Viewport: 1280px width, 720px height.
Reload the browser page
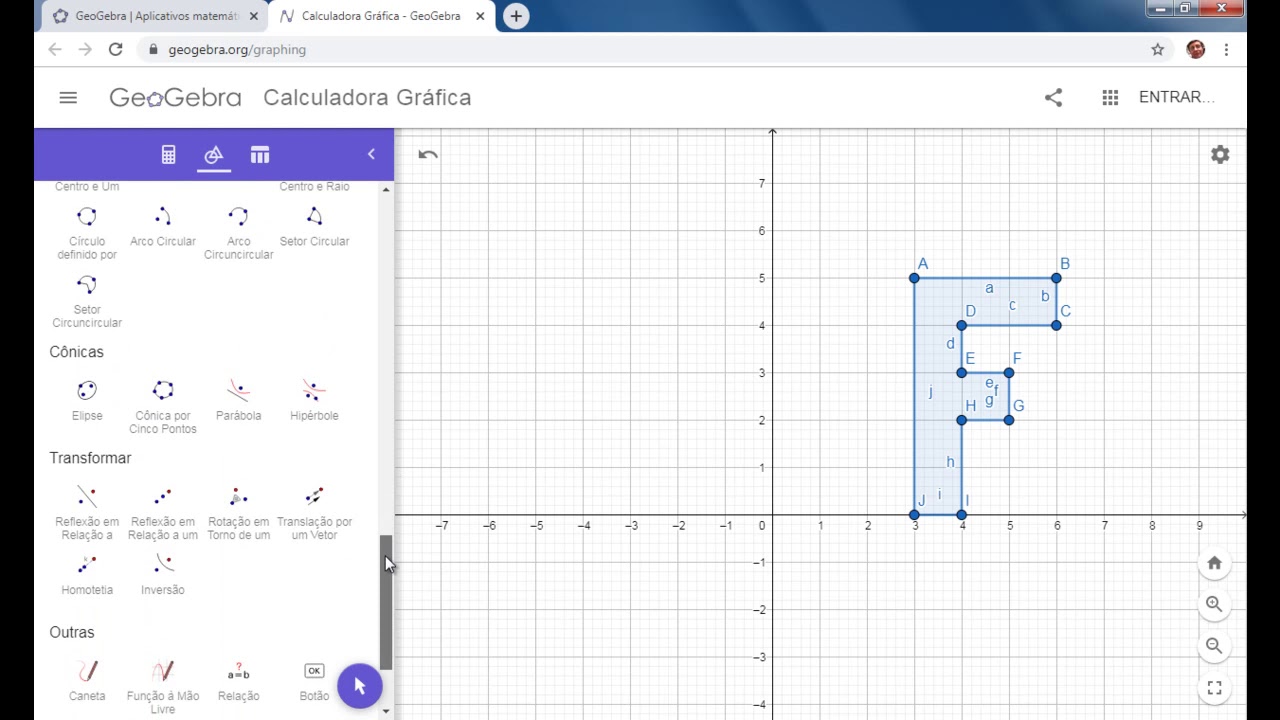point(115,49)
